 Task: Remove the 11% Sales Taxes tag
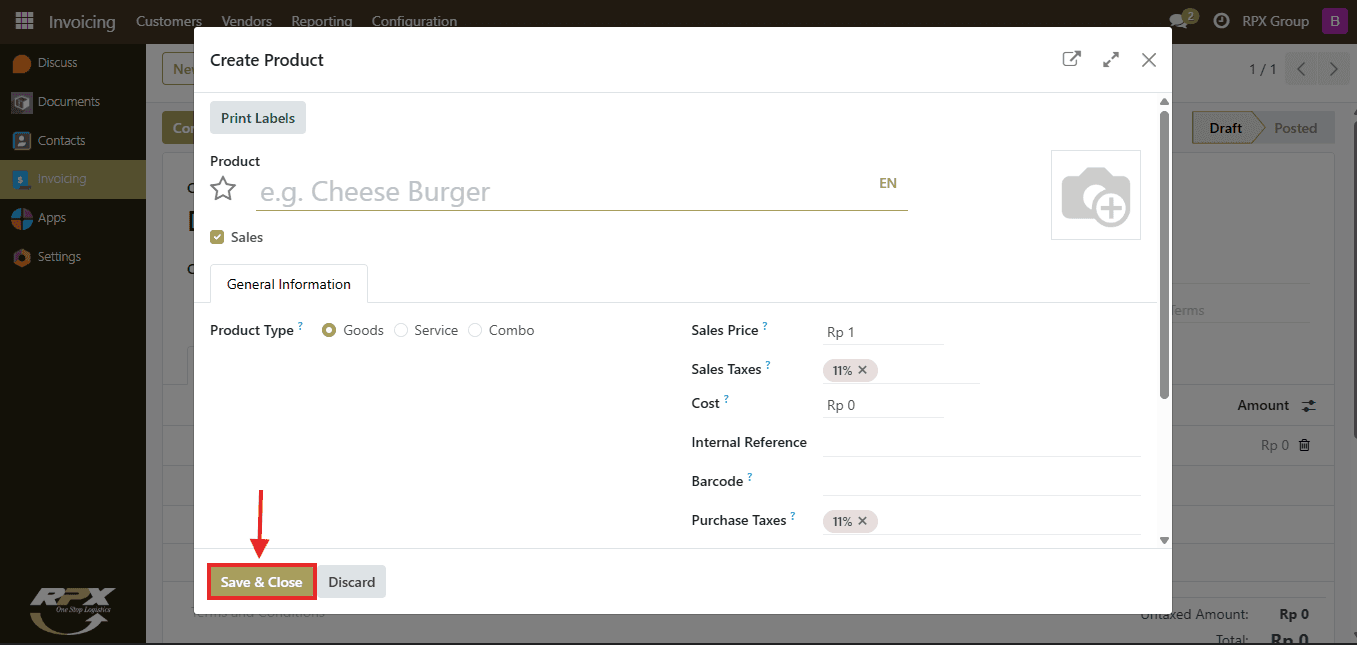862,370
